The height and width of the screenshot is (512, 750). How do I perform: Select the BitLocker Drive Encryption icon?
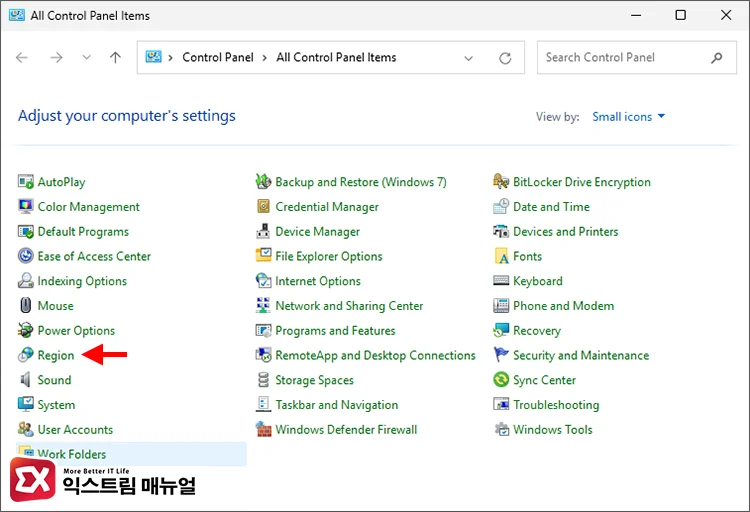pyautogui.click(x=502, y=182)
